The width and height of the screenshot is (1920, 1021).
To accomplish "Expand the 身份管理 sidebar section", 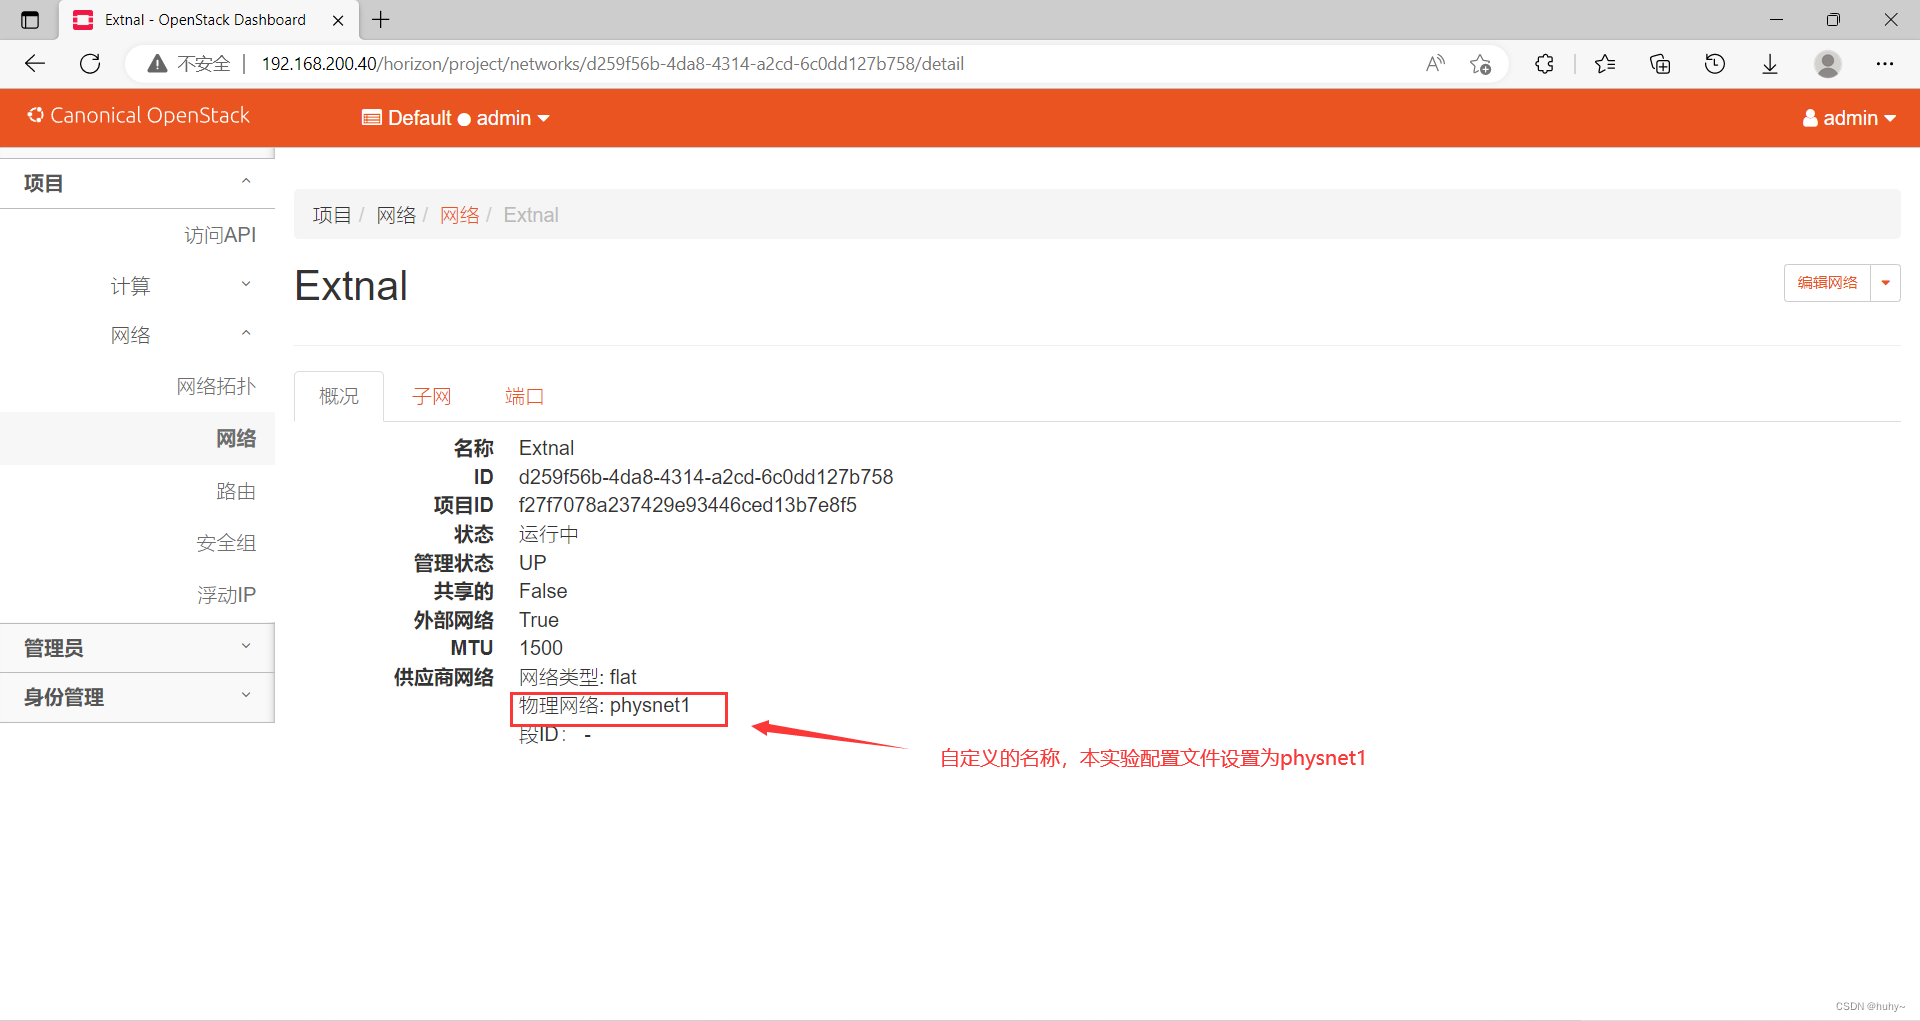I will coord(137,697).
